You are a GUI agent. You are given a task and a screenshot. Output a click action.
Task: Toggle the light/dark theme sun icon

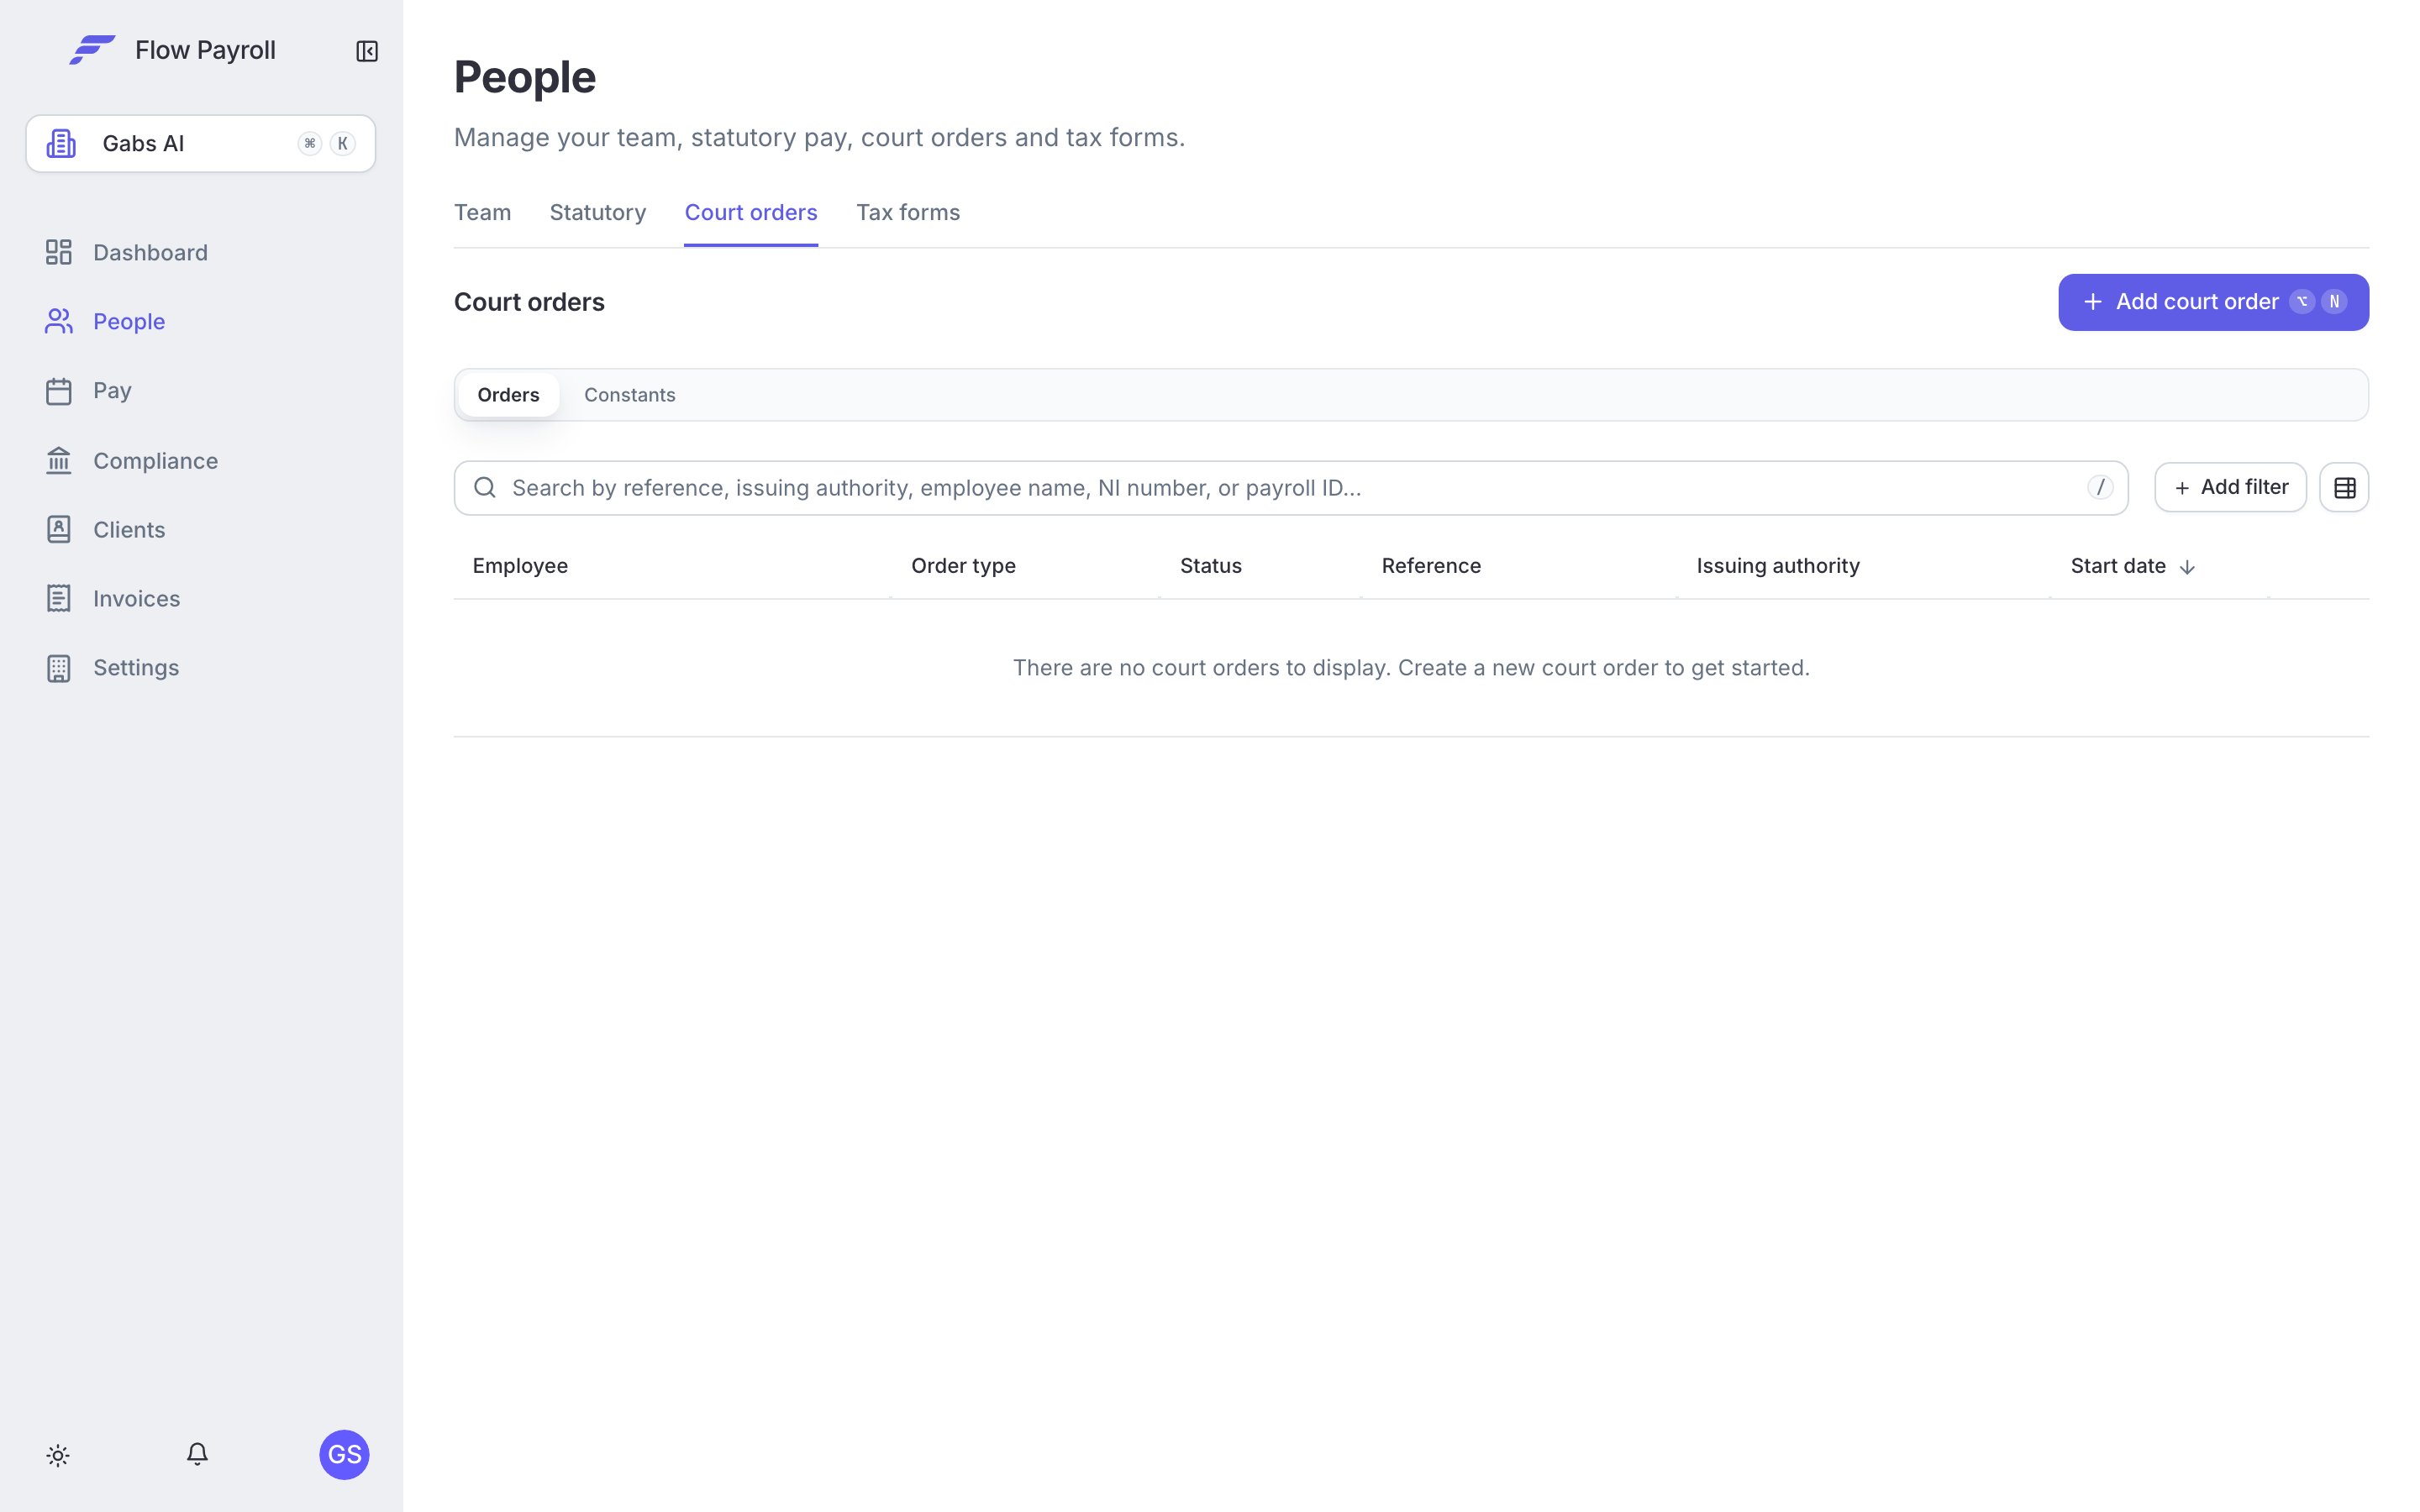(x=58, y=1455)
